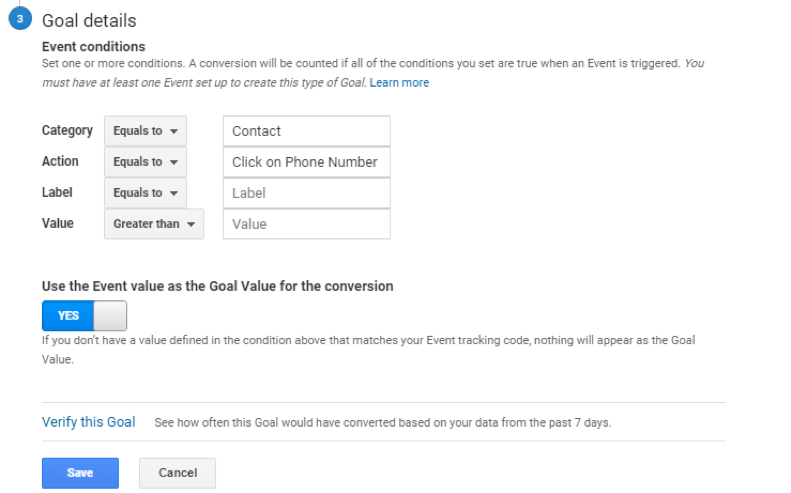791x493 pixels.
Task: Click the grey handle of the YES switch
Action: [x=110, y=316]
